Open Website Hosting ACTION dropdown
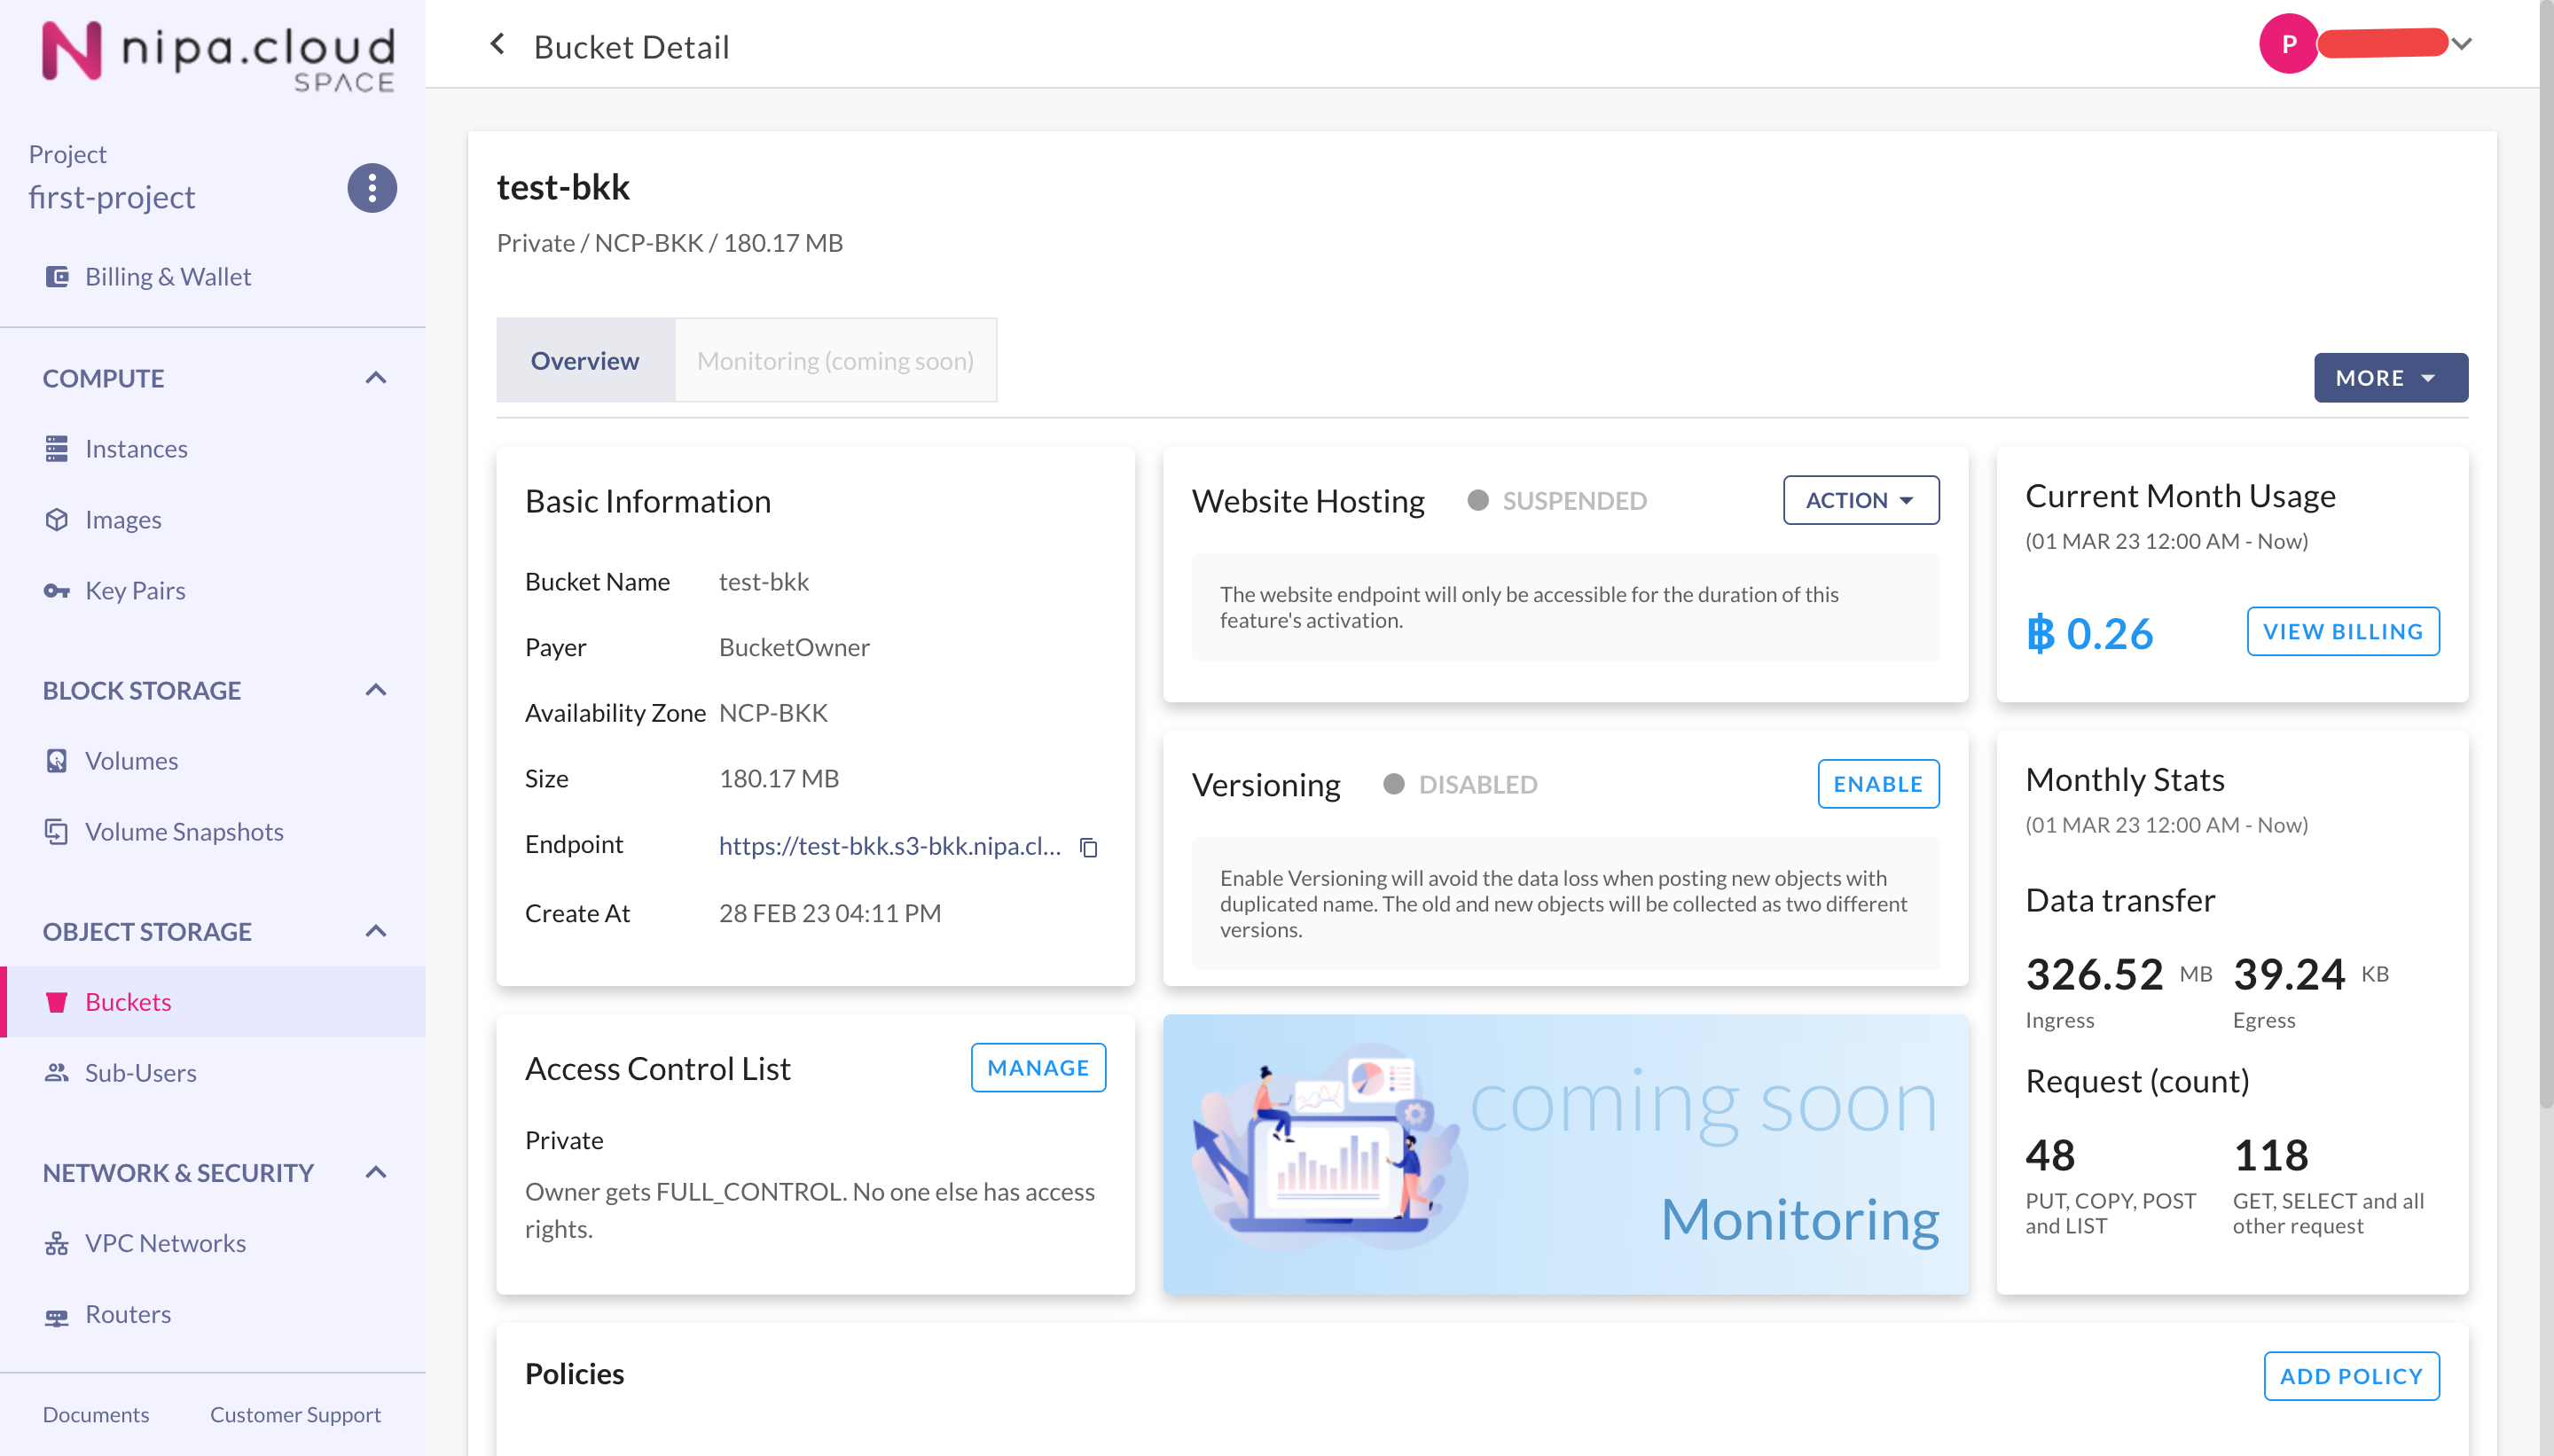 1859,500
